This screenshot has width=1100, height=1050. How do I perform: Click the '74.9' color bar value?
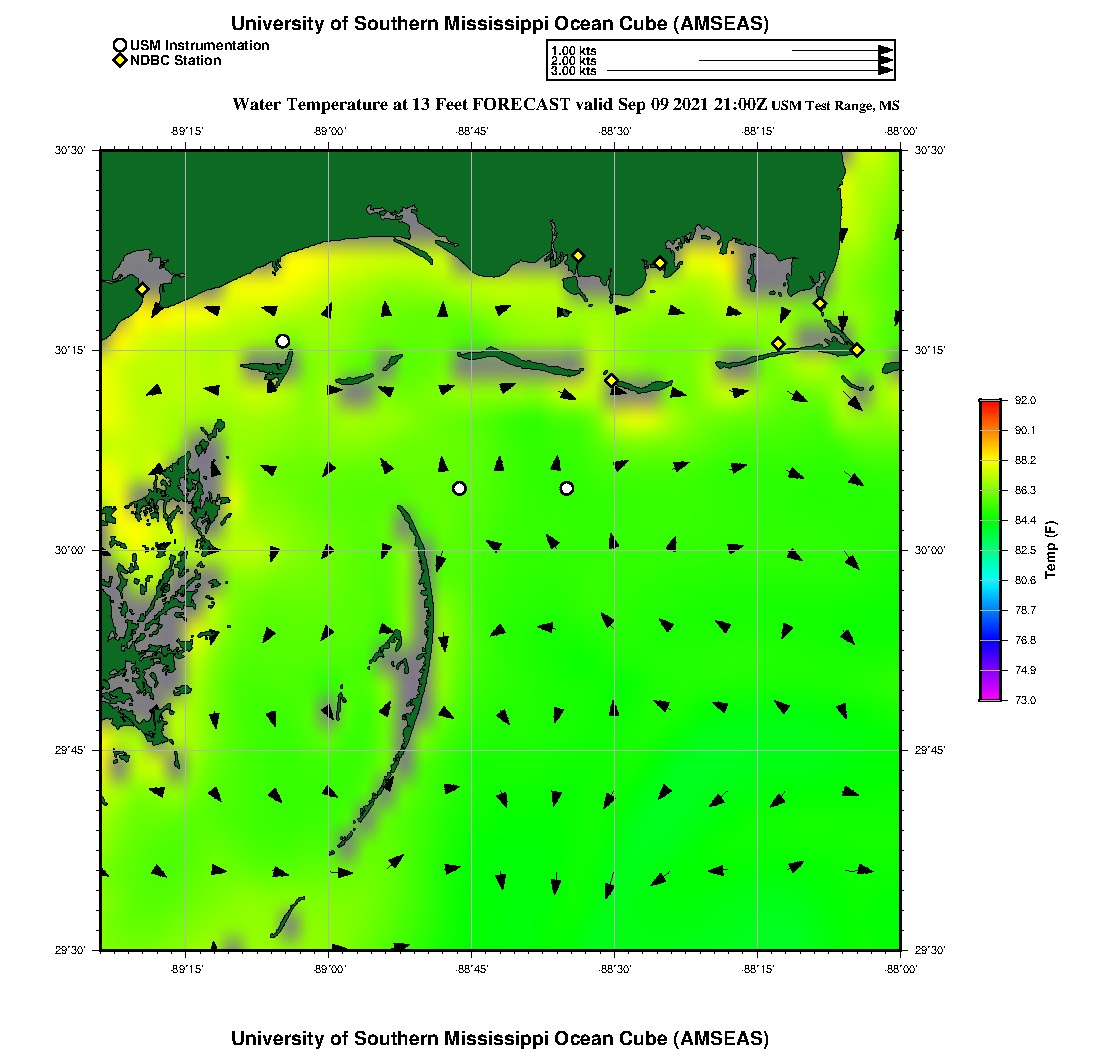[x=1025, y=671]
